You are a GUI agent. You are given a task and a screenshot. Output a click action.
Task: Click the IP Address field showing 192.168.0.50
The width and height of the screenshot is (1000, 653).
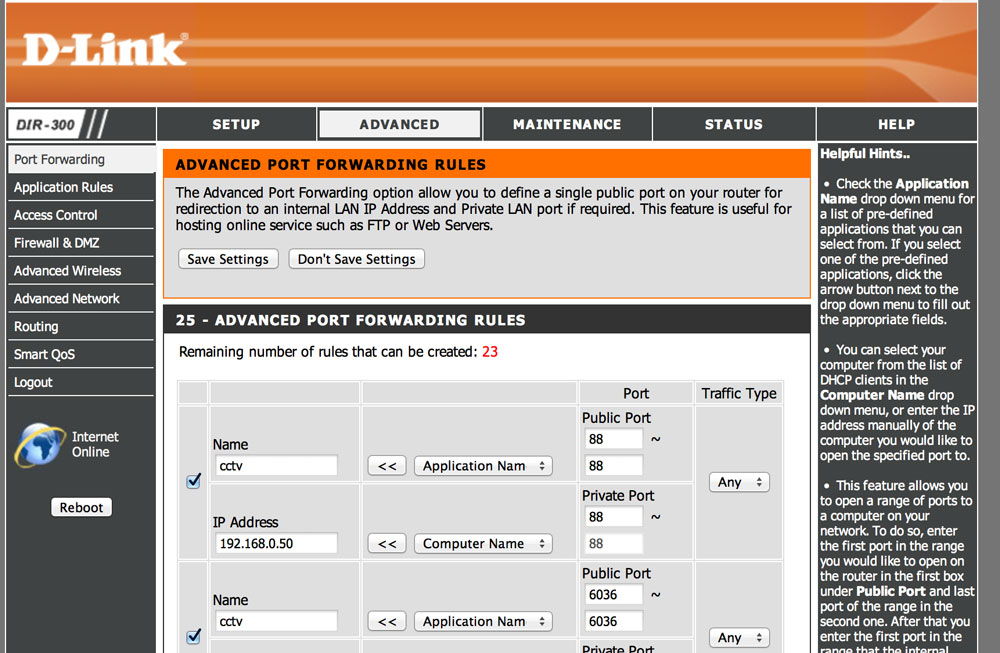click(x=275, y=544)
